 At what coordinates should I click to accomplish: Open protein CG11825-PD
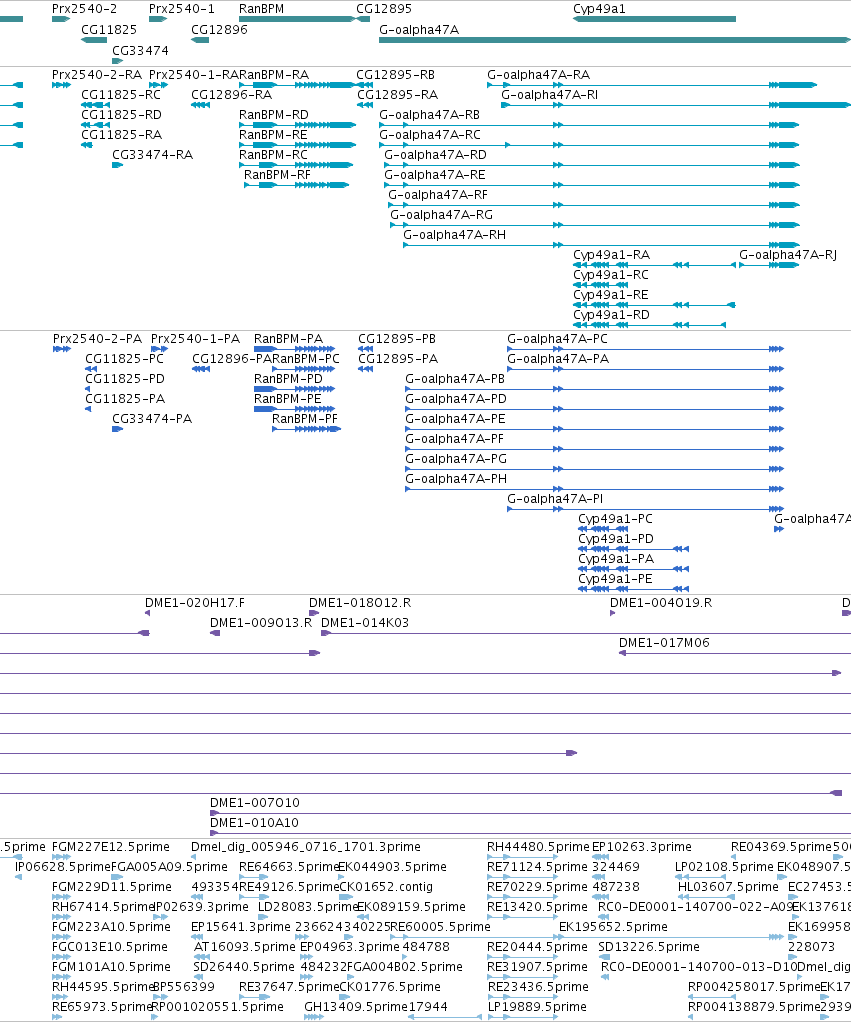(125, 379)
